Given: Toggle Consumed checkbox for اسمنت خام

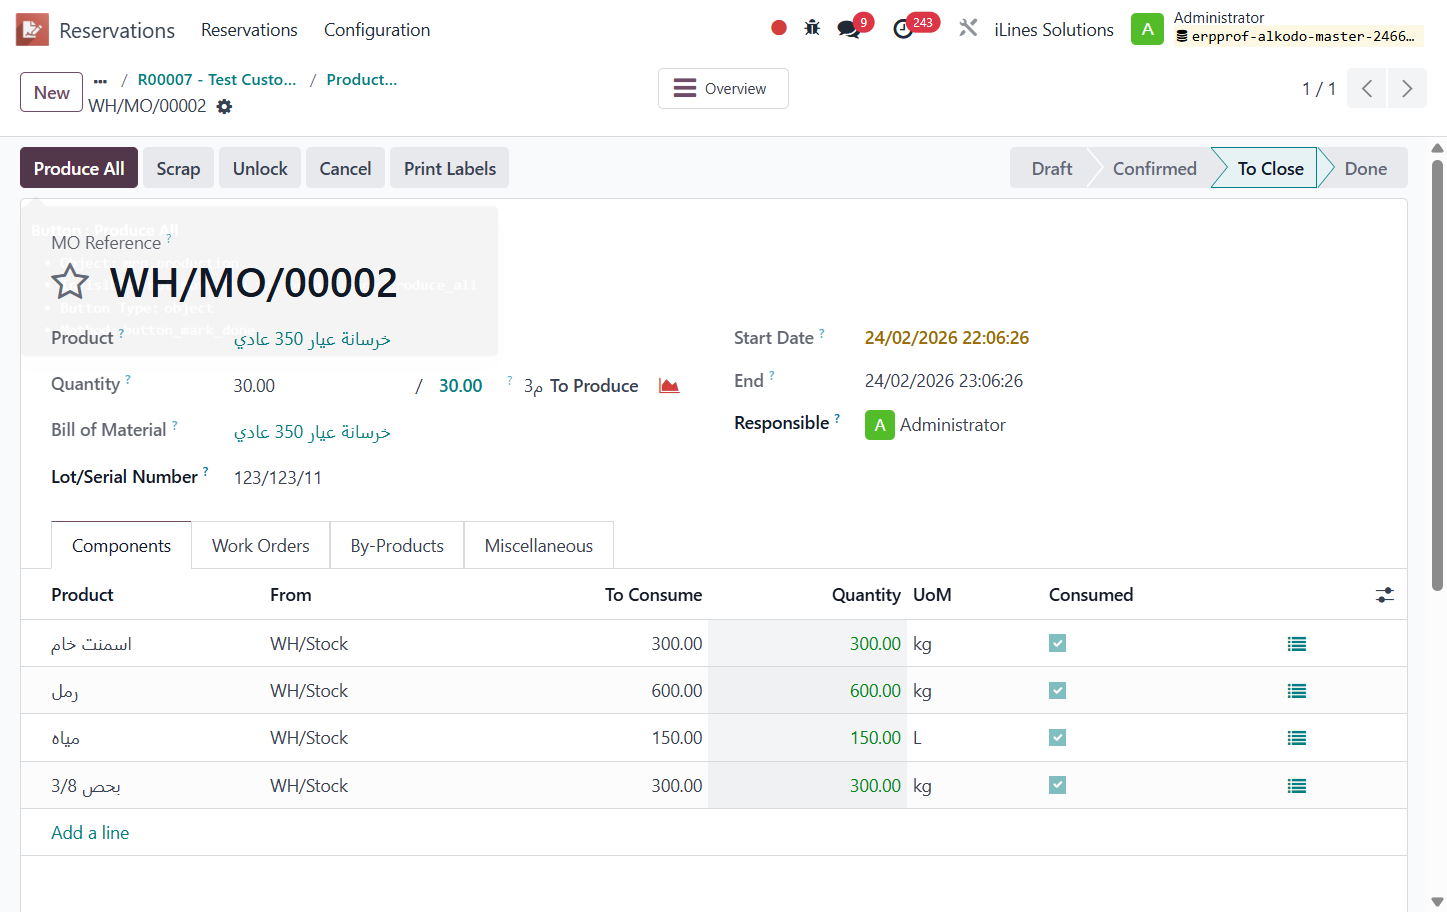Looking at the screenshot, I should 1057,643.
